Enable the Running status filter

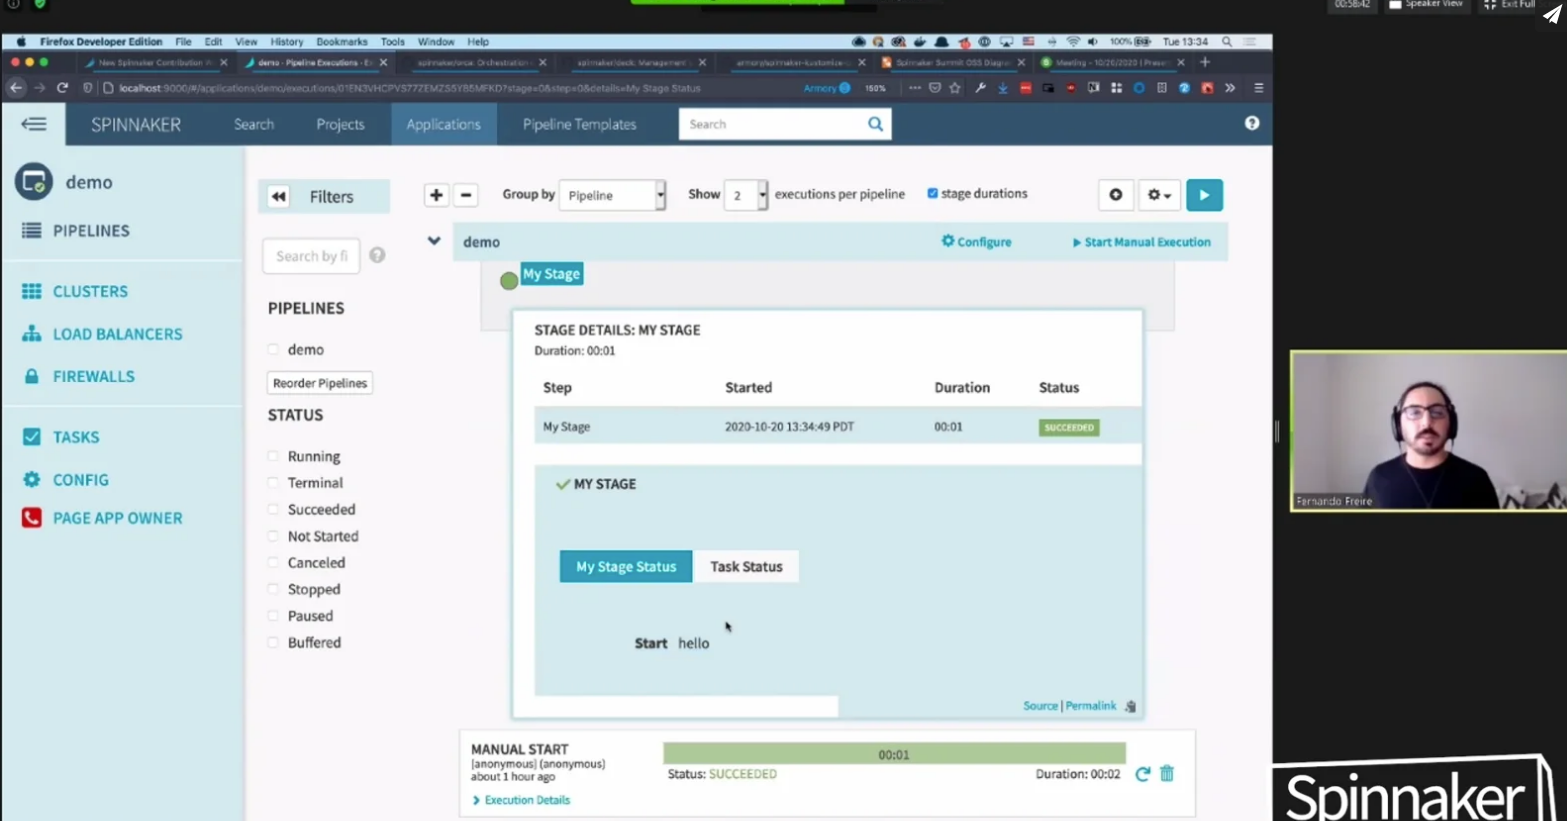pyautogui.click(x=273, y=456)
